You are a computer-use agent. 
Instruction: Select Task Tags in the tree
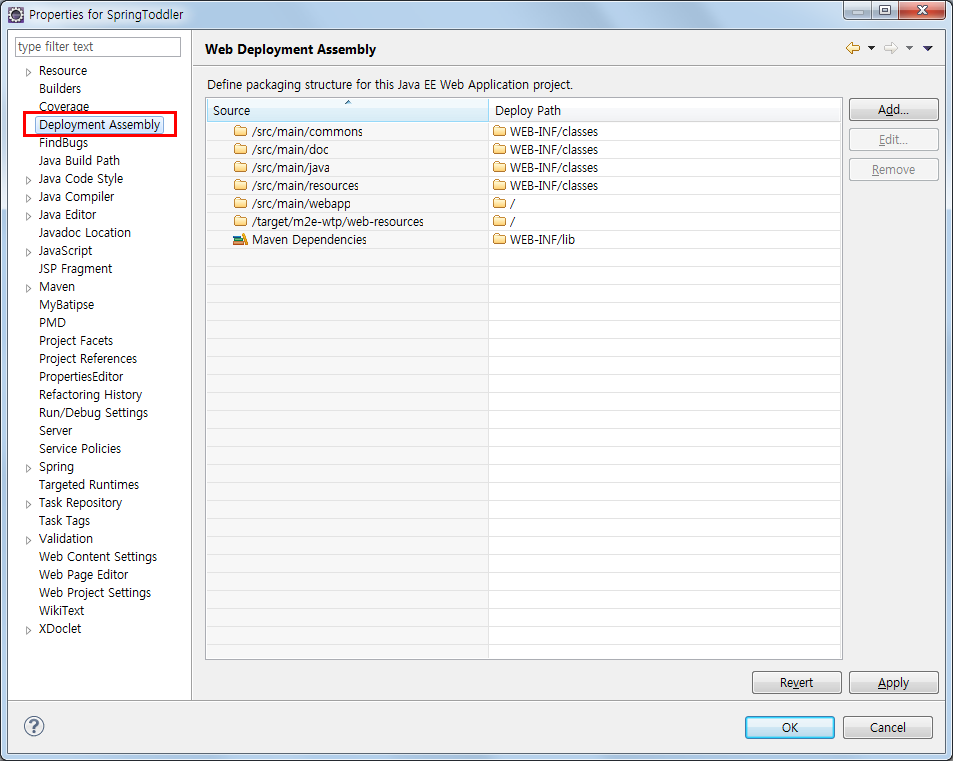(x=64, y=520)
